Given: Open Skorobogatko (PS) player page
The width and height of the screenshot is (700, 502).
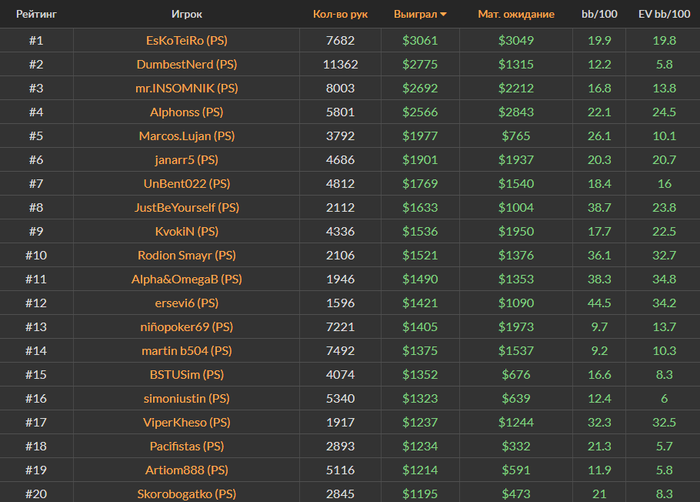Looking at the screenshot, I should click(186, 493).
